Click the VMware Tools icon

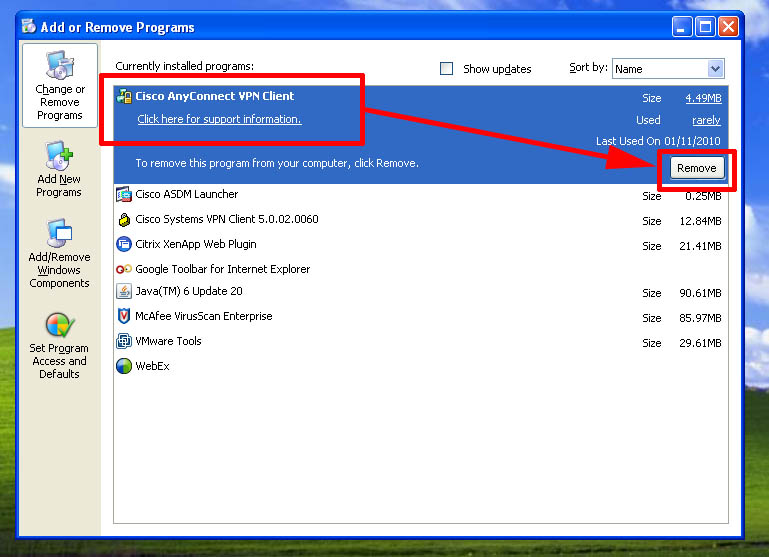point(124,341)
